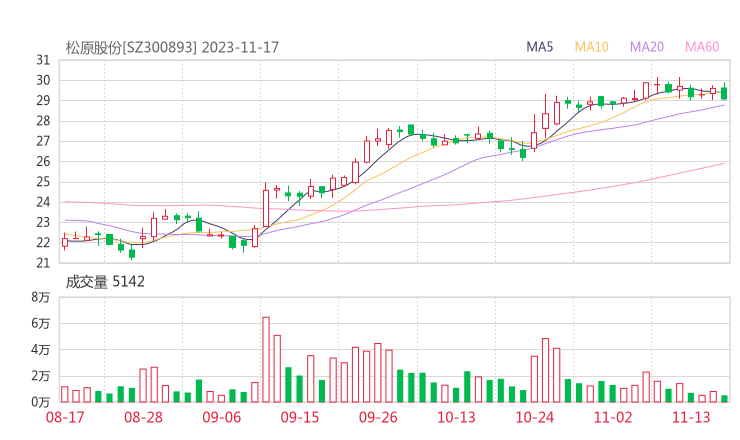Viewport: 740px width, 440px height.
Task: Click the MA10 legend label
Action: (x=591, y=47)
